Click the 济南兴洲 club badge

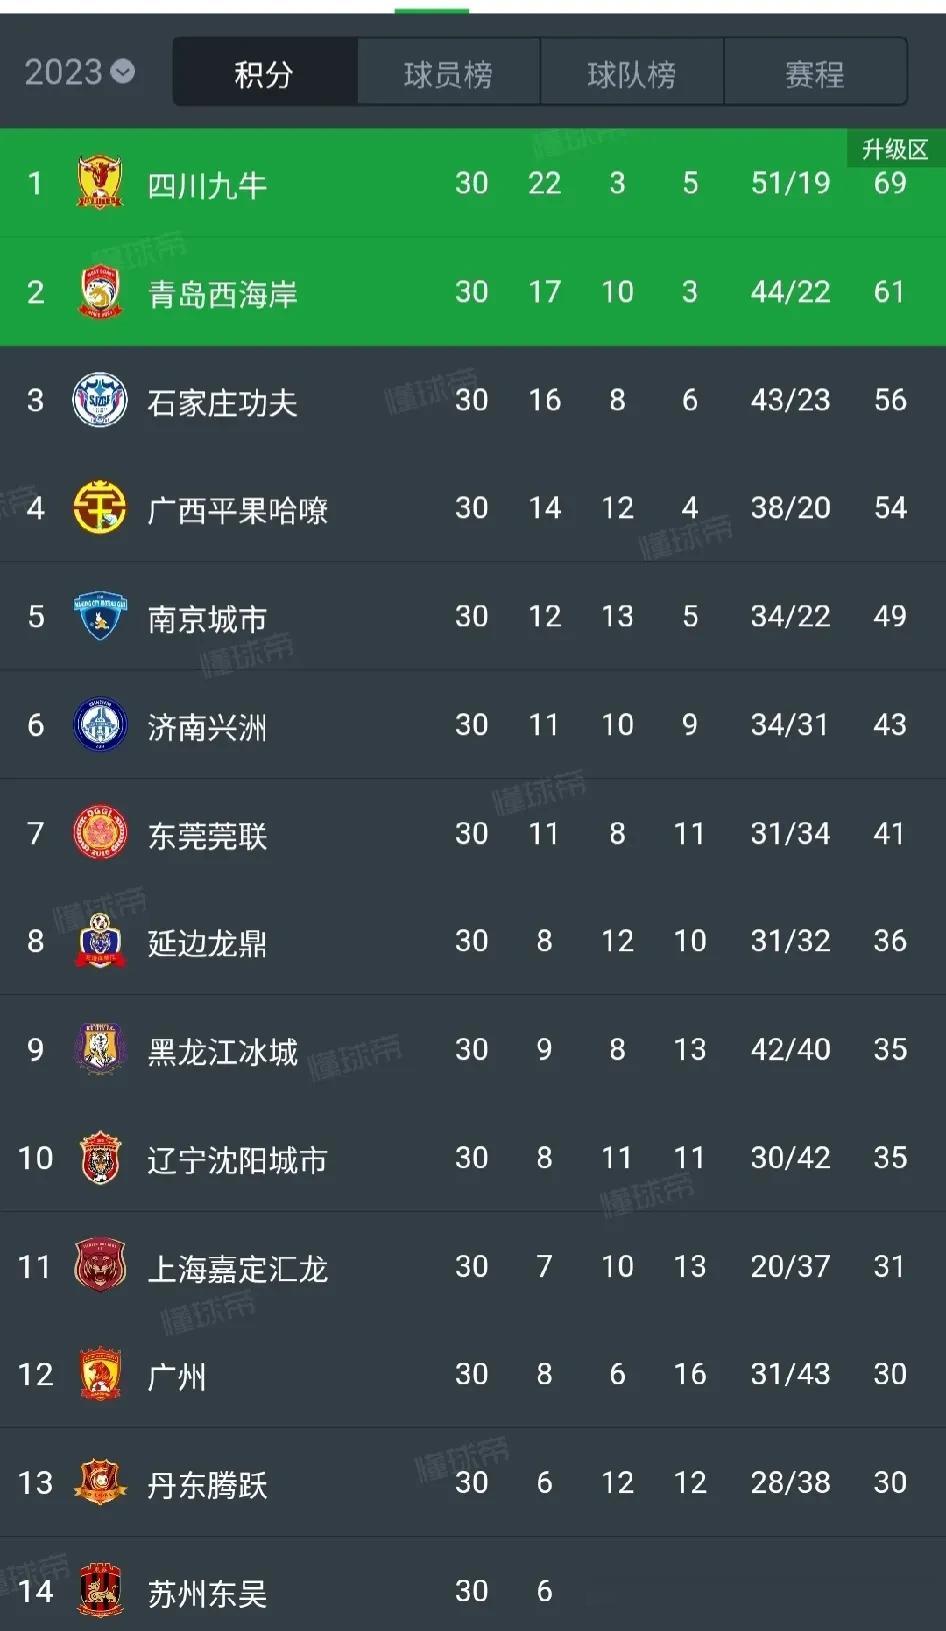[99, 724]
